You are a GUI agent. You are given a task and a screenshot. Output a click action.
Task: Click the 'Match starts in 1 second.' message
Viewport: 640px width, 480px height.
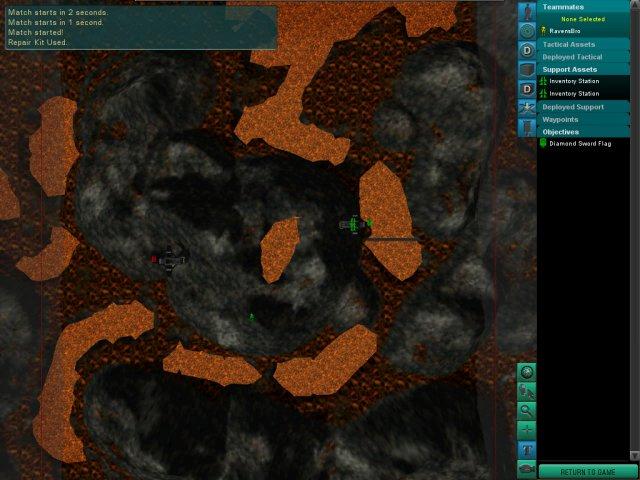point(56,22)
